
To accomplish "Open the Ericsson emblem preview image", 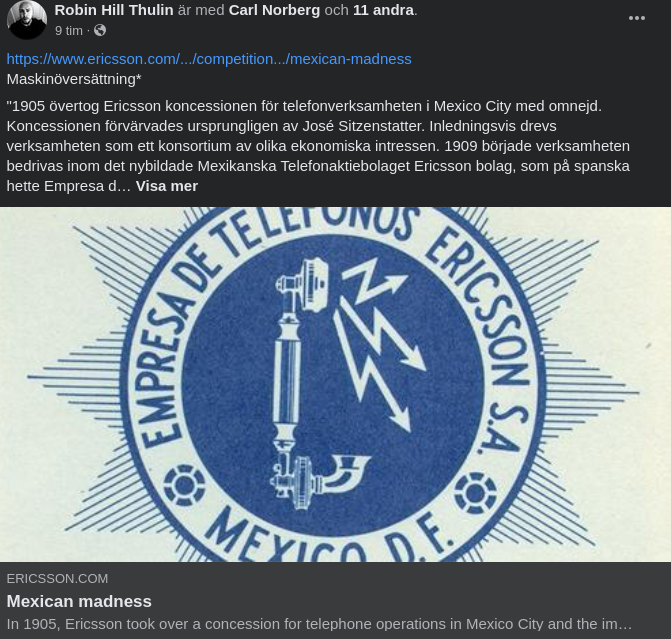I will 336,384.
